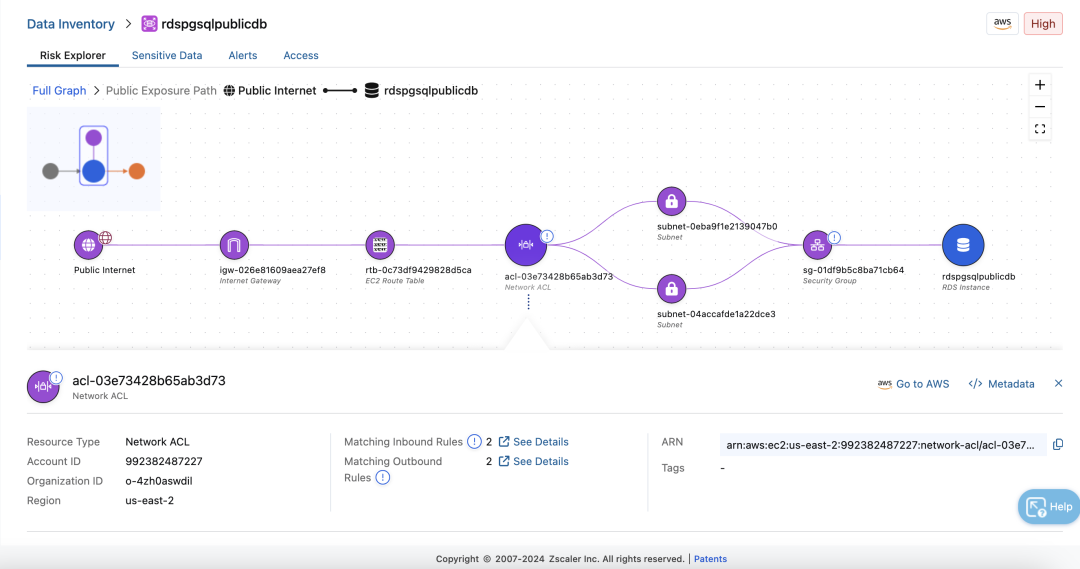The width and height of the screenshot is (1080, 569).
Task: Zoom out the graph with minus button
Action: [x=1040, y=107]
